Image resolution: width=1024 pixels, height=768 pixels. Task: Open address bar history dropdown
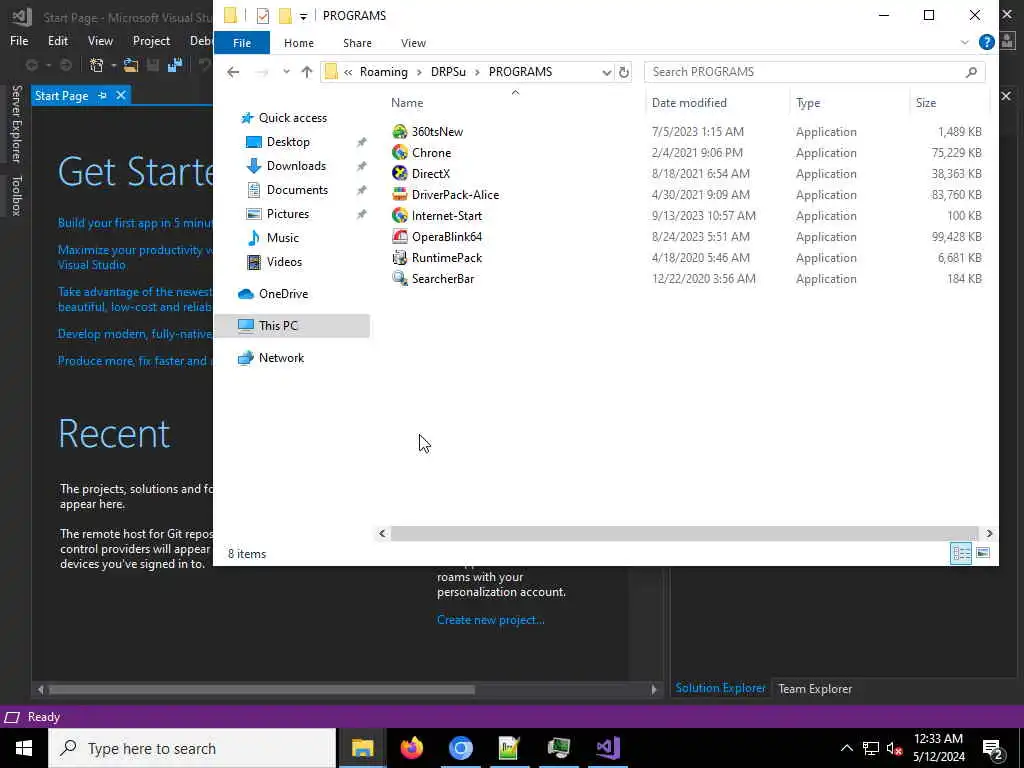click(x=606, y=72)
